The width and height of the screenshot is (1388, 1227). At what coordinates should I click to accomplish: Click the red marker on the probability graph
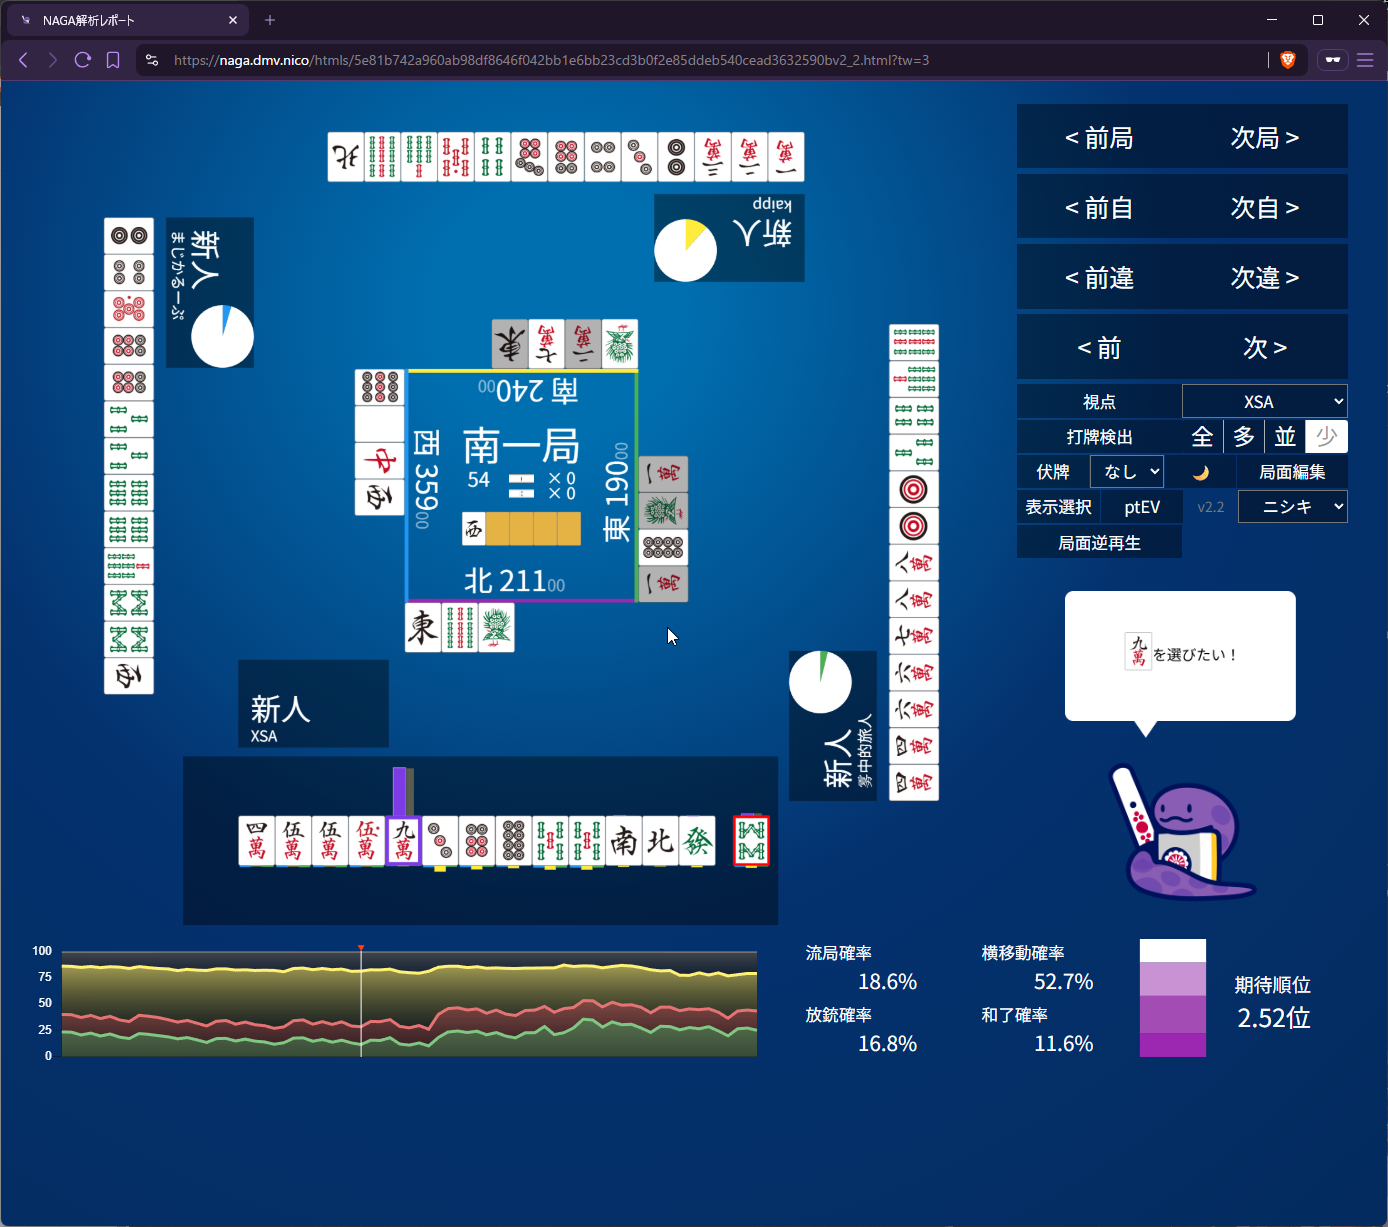coord(361,948)
